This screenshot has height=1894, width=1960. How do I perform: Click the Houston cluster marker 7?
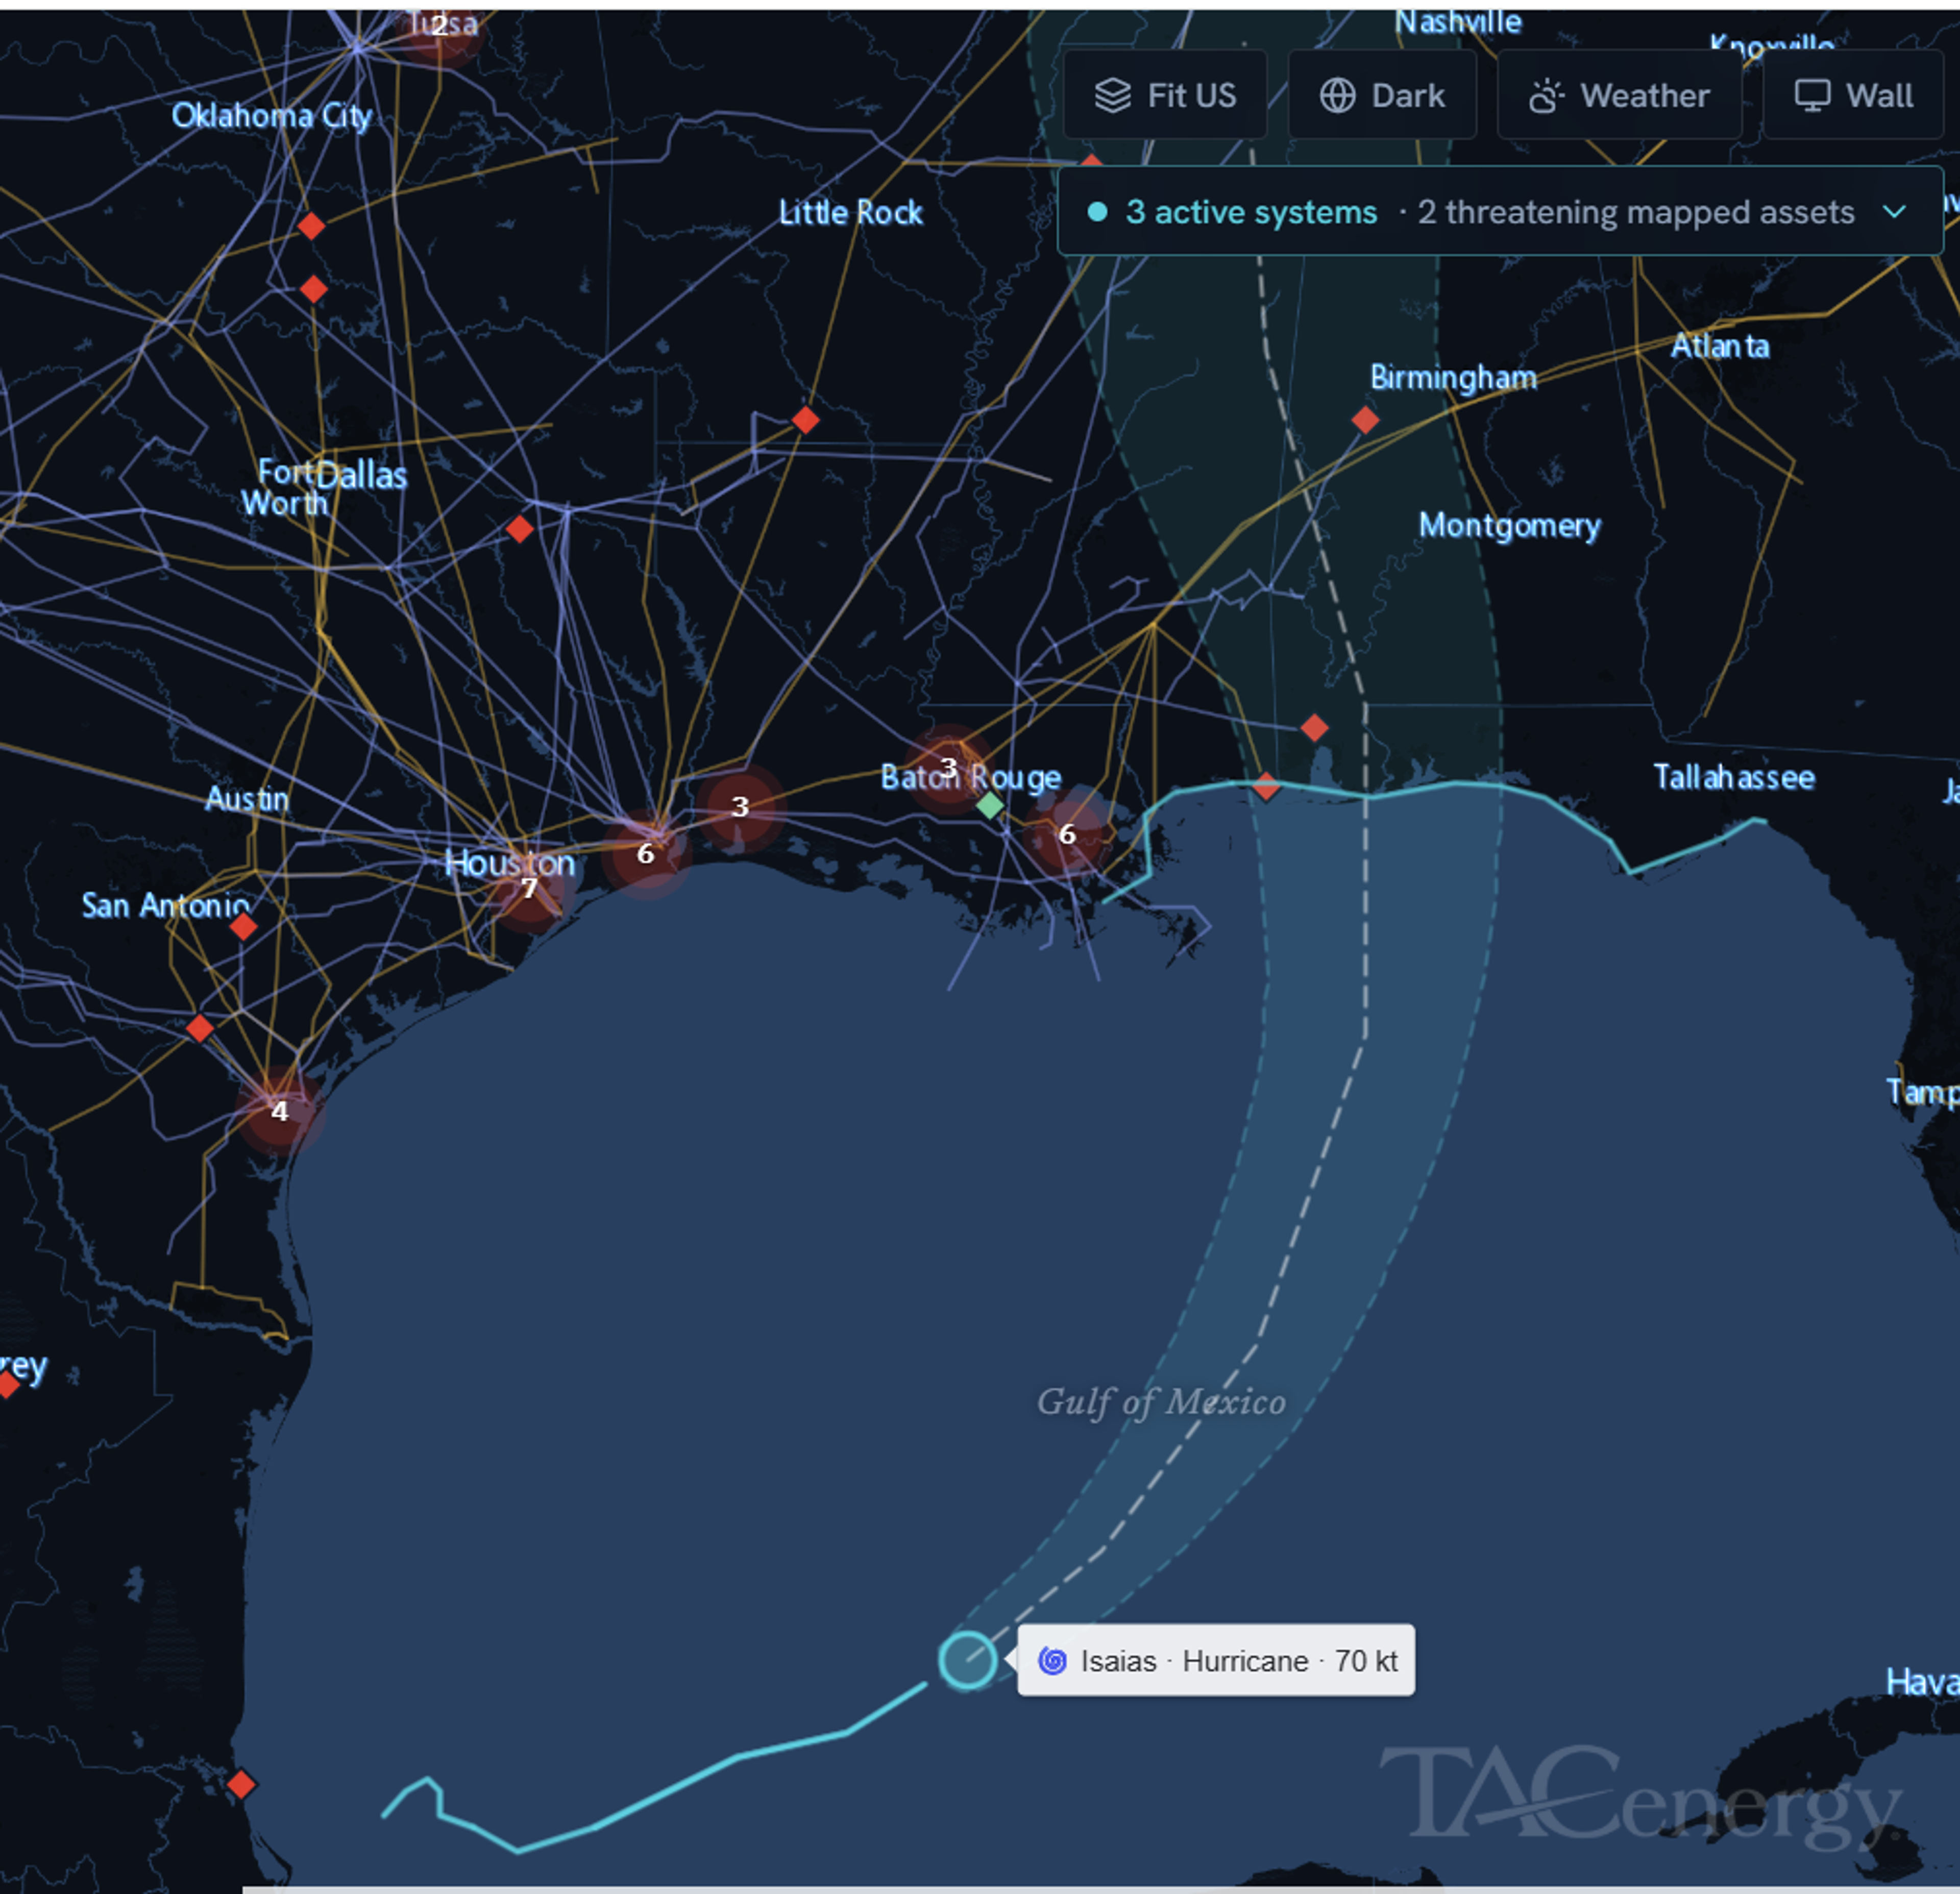pyautogui.click(x=529, y=887)
